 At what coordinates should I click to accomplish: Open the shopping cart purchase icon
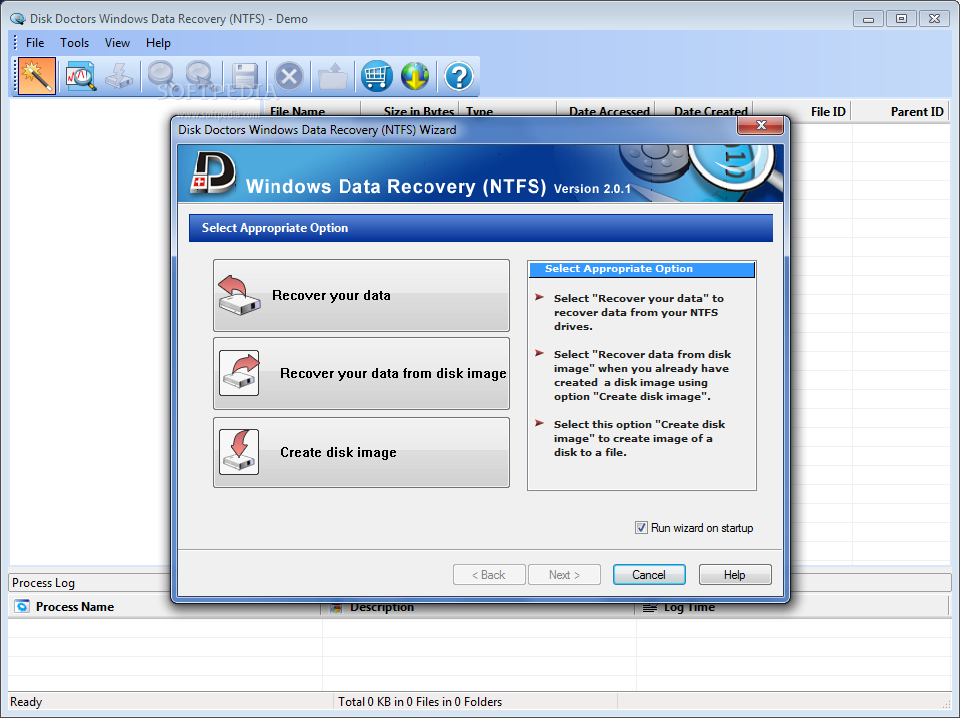[x=377, y=76]
